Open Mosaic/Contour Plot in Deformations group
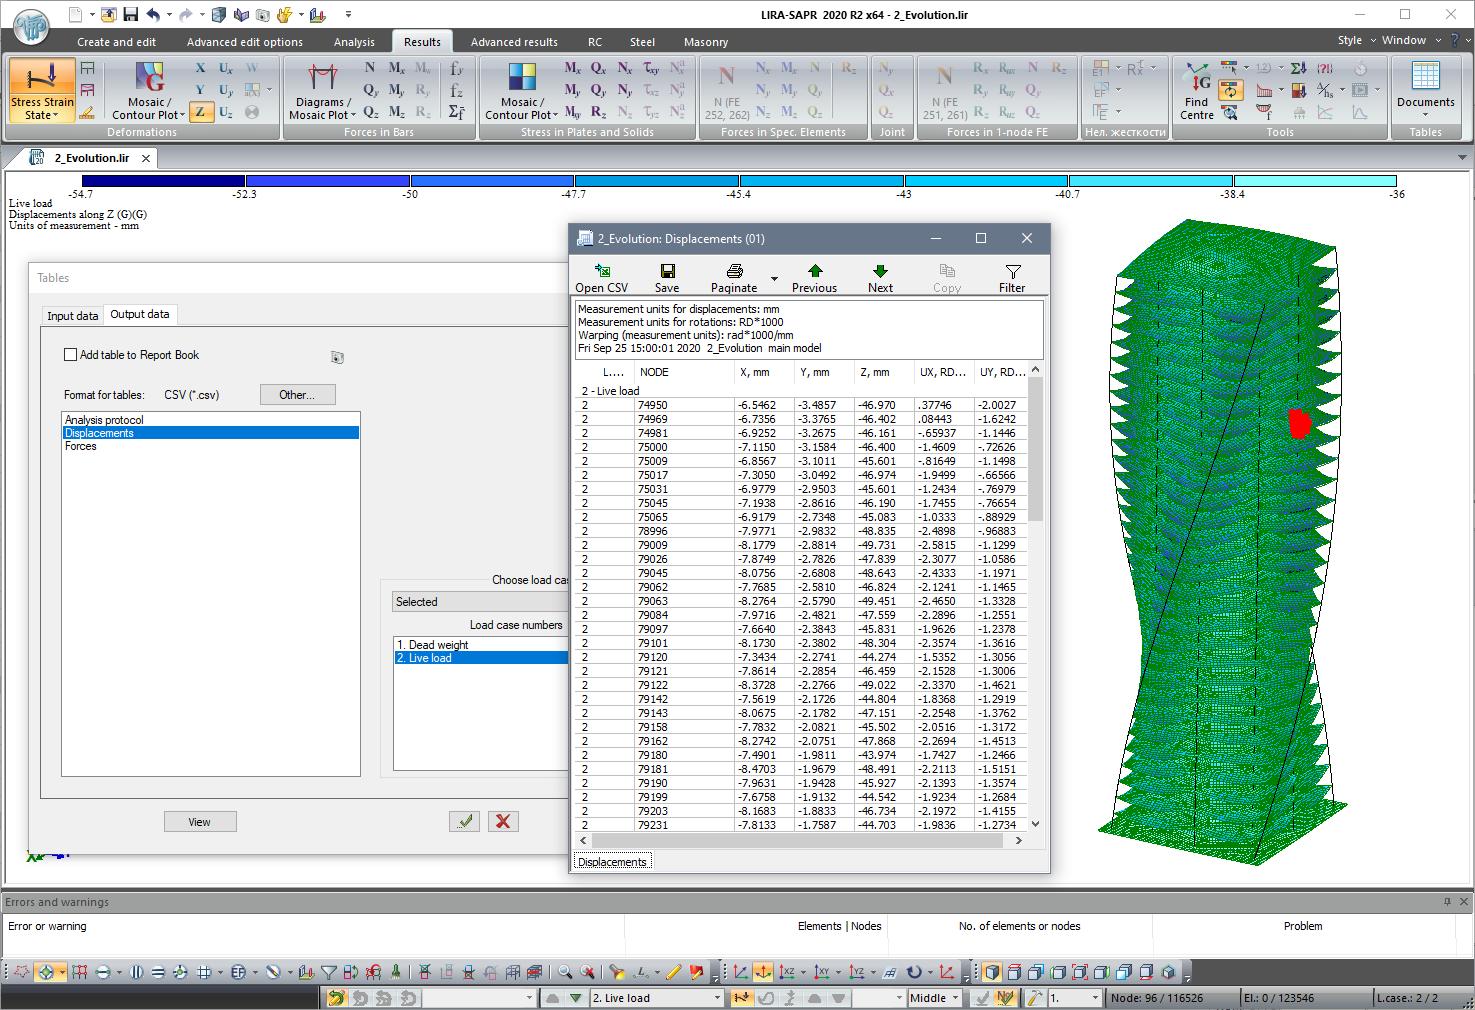The height and width of the screenshot is (1010, 1475). point(147,90)
